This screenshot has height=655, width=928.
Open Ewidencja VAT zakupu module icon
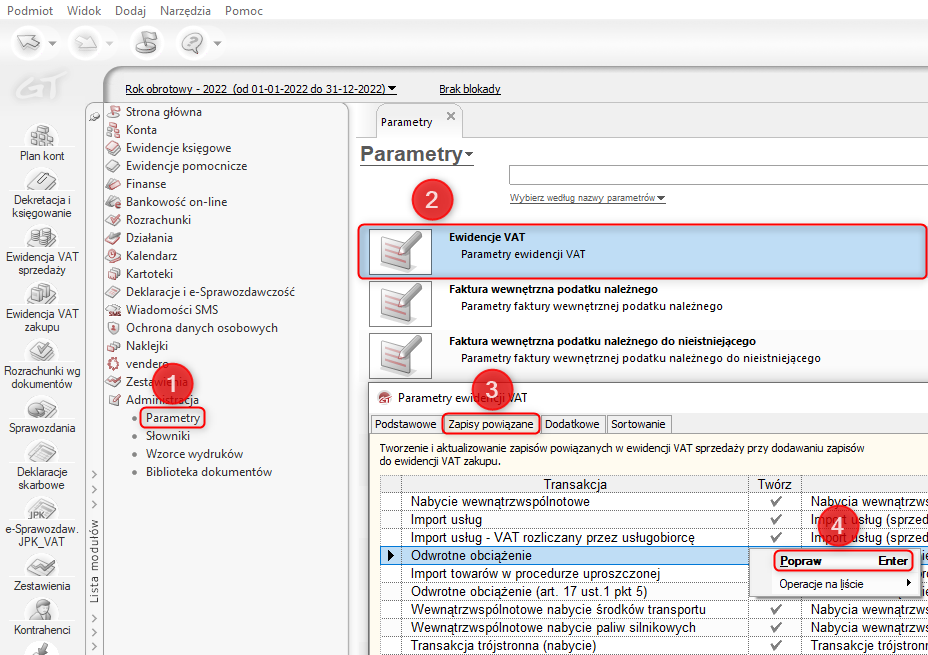coord(41,294)
